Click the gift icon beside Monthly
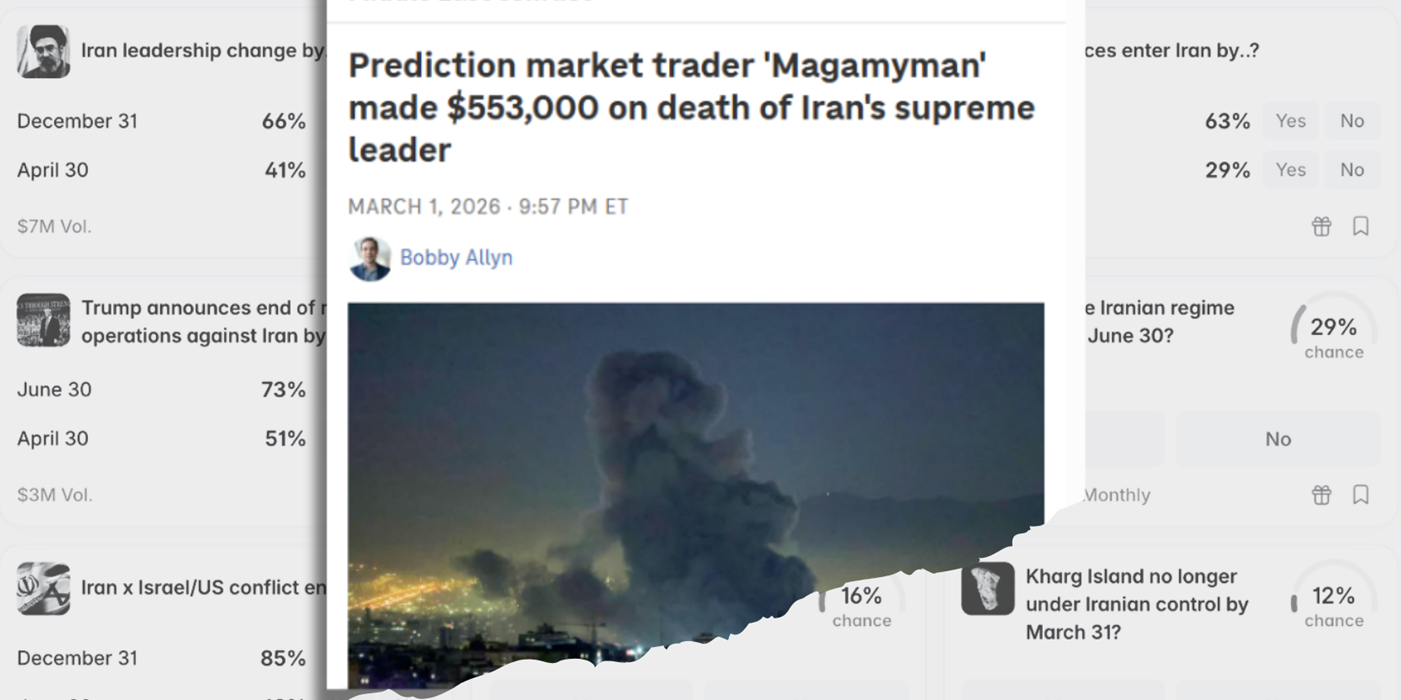This screenshot has height=700, width=1401. (x=1321, y=495)
